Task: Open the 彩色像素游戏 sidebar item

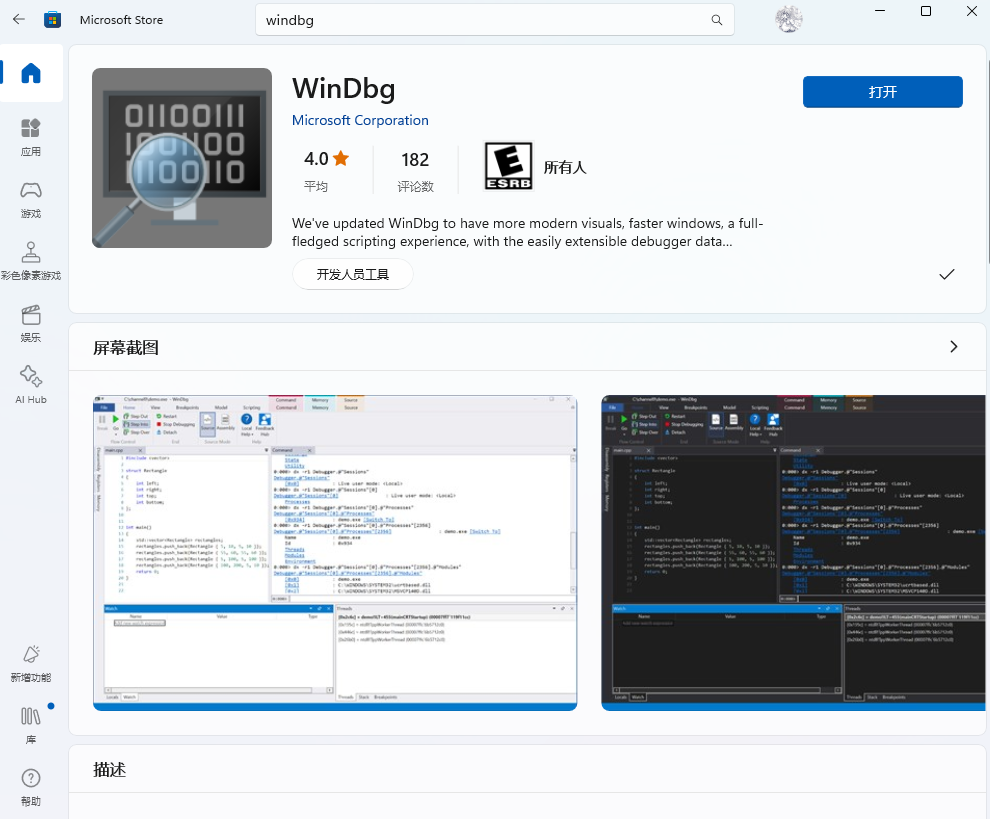Action: click(x=31, y=261)
